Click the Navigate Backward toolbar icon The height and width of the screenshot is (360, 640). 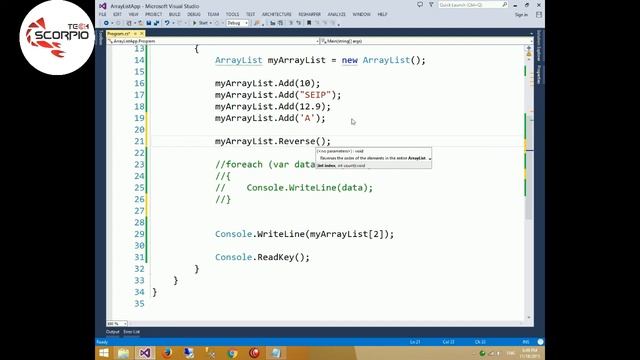(x=106, y=23)
